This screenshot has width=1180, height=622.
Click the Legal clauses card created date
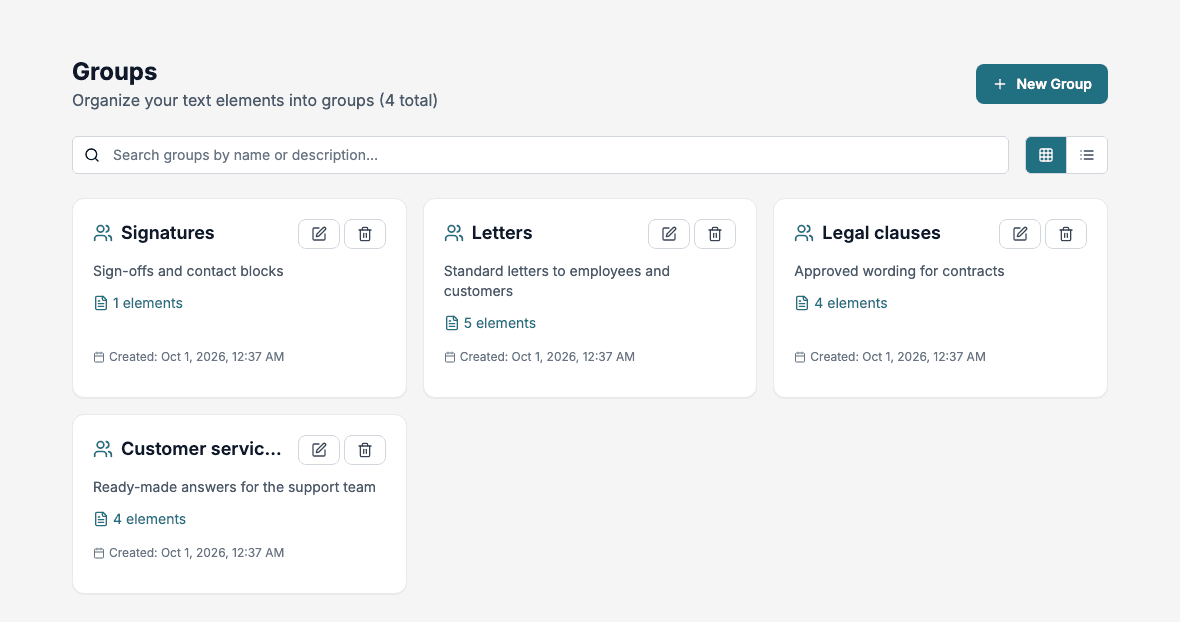click(x=898, y=357)
